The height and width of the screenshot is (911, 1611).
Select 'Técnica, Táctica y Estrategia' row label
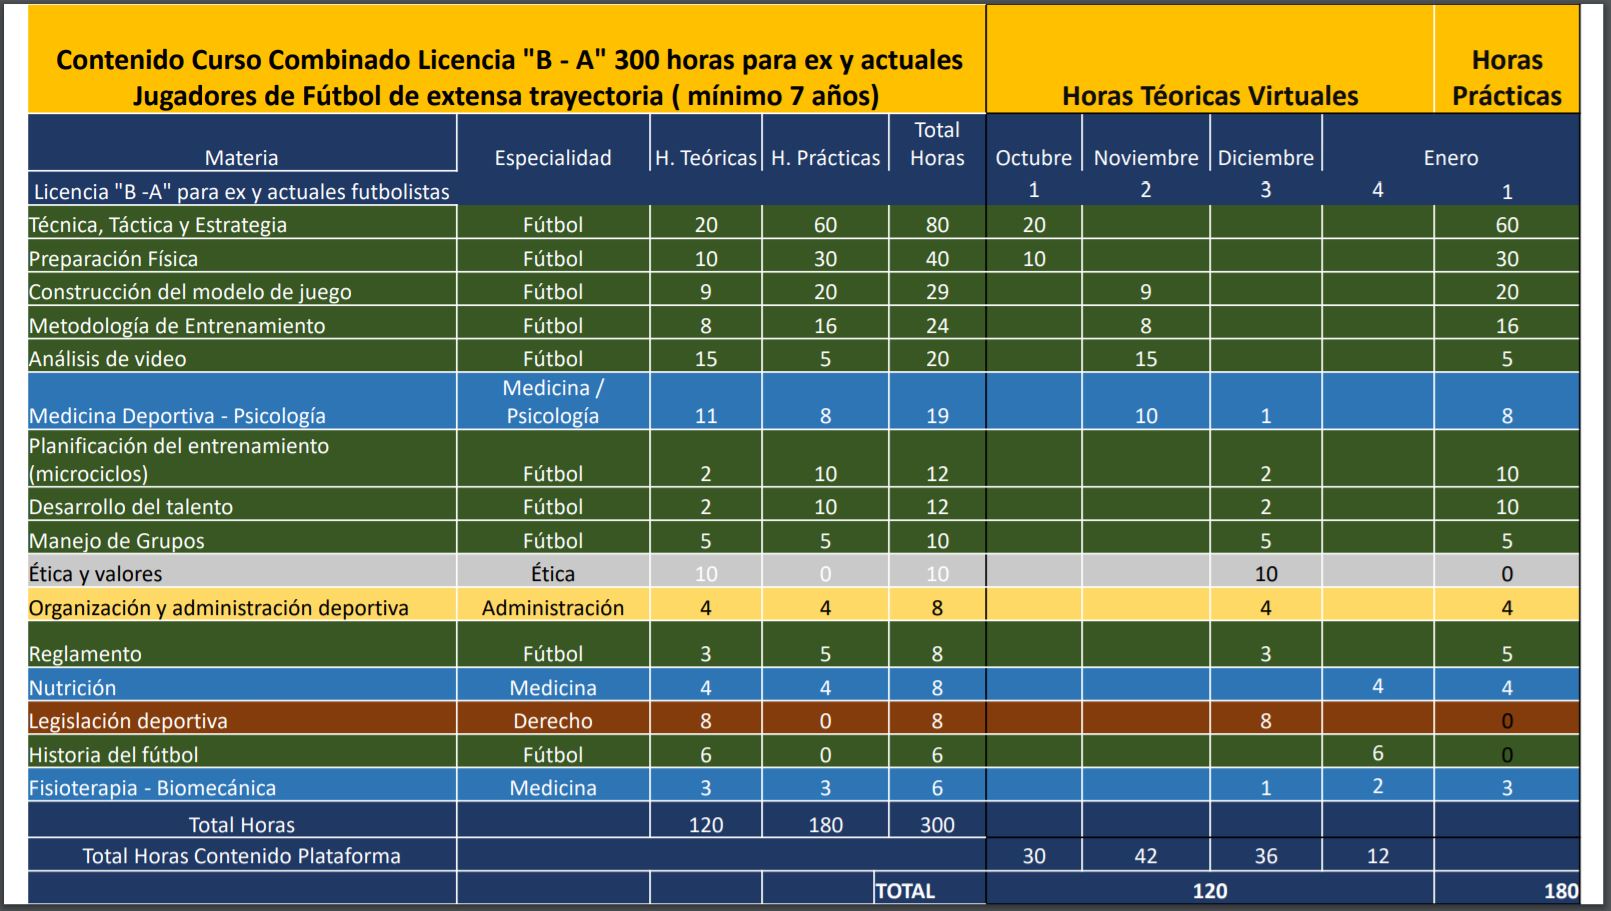pyautogui.click(x=242, y=222)
